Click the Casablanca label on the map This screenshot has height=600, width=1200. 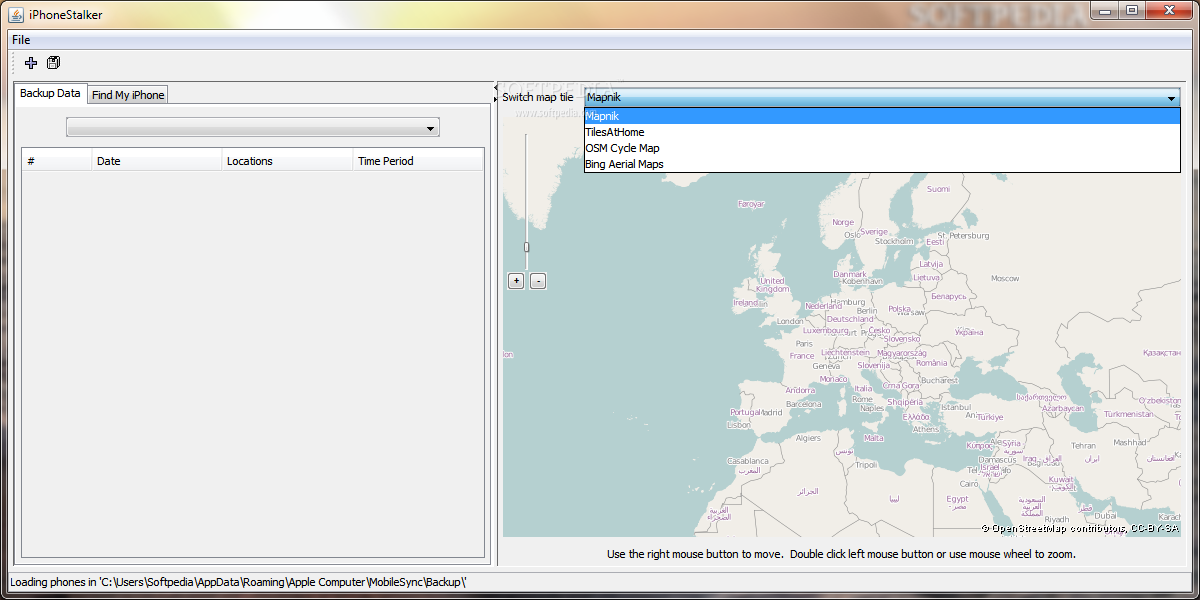pyautogui.click(x=748, y=461)
